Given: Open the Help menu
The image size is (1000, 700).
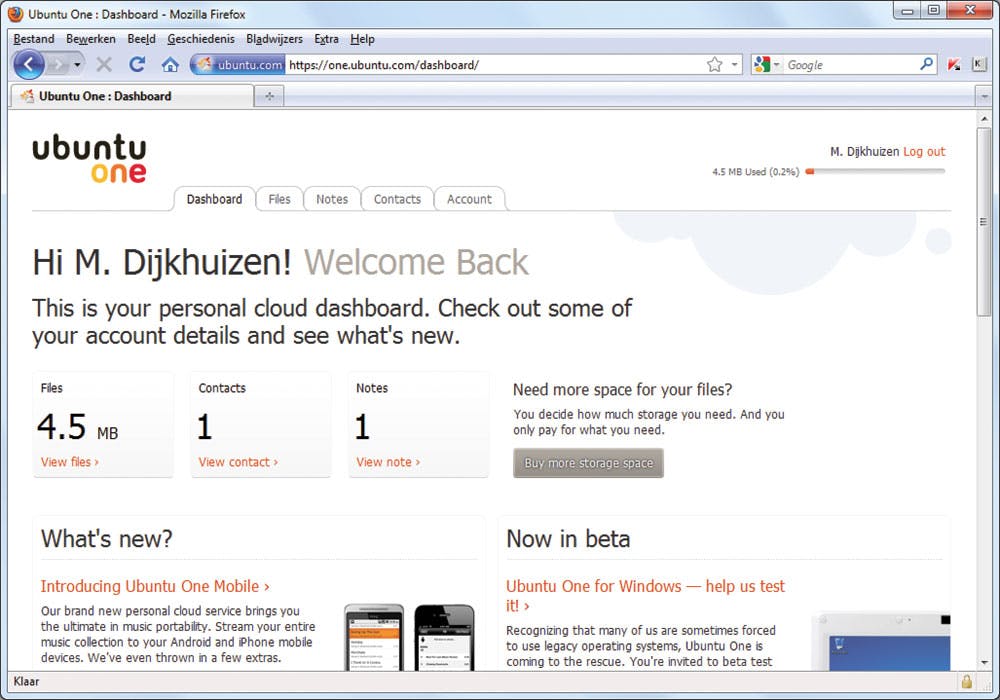Looking at the screenshot, I should [x=362, y=39].
